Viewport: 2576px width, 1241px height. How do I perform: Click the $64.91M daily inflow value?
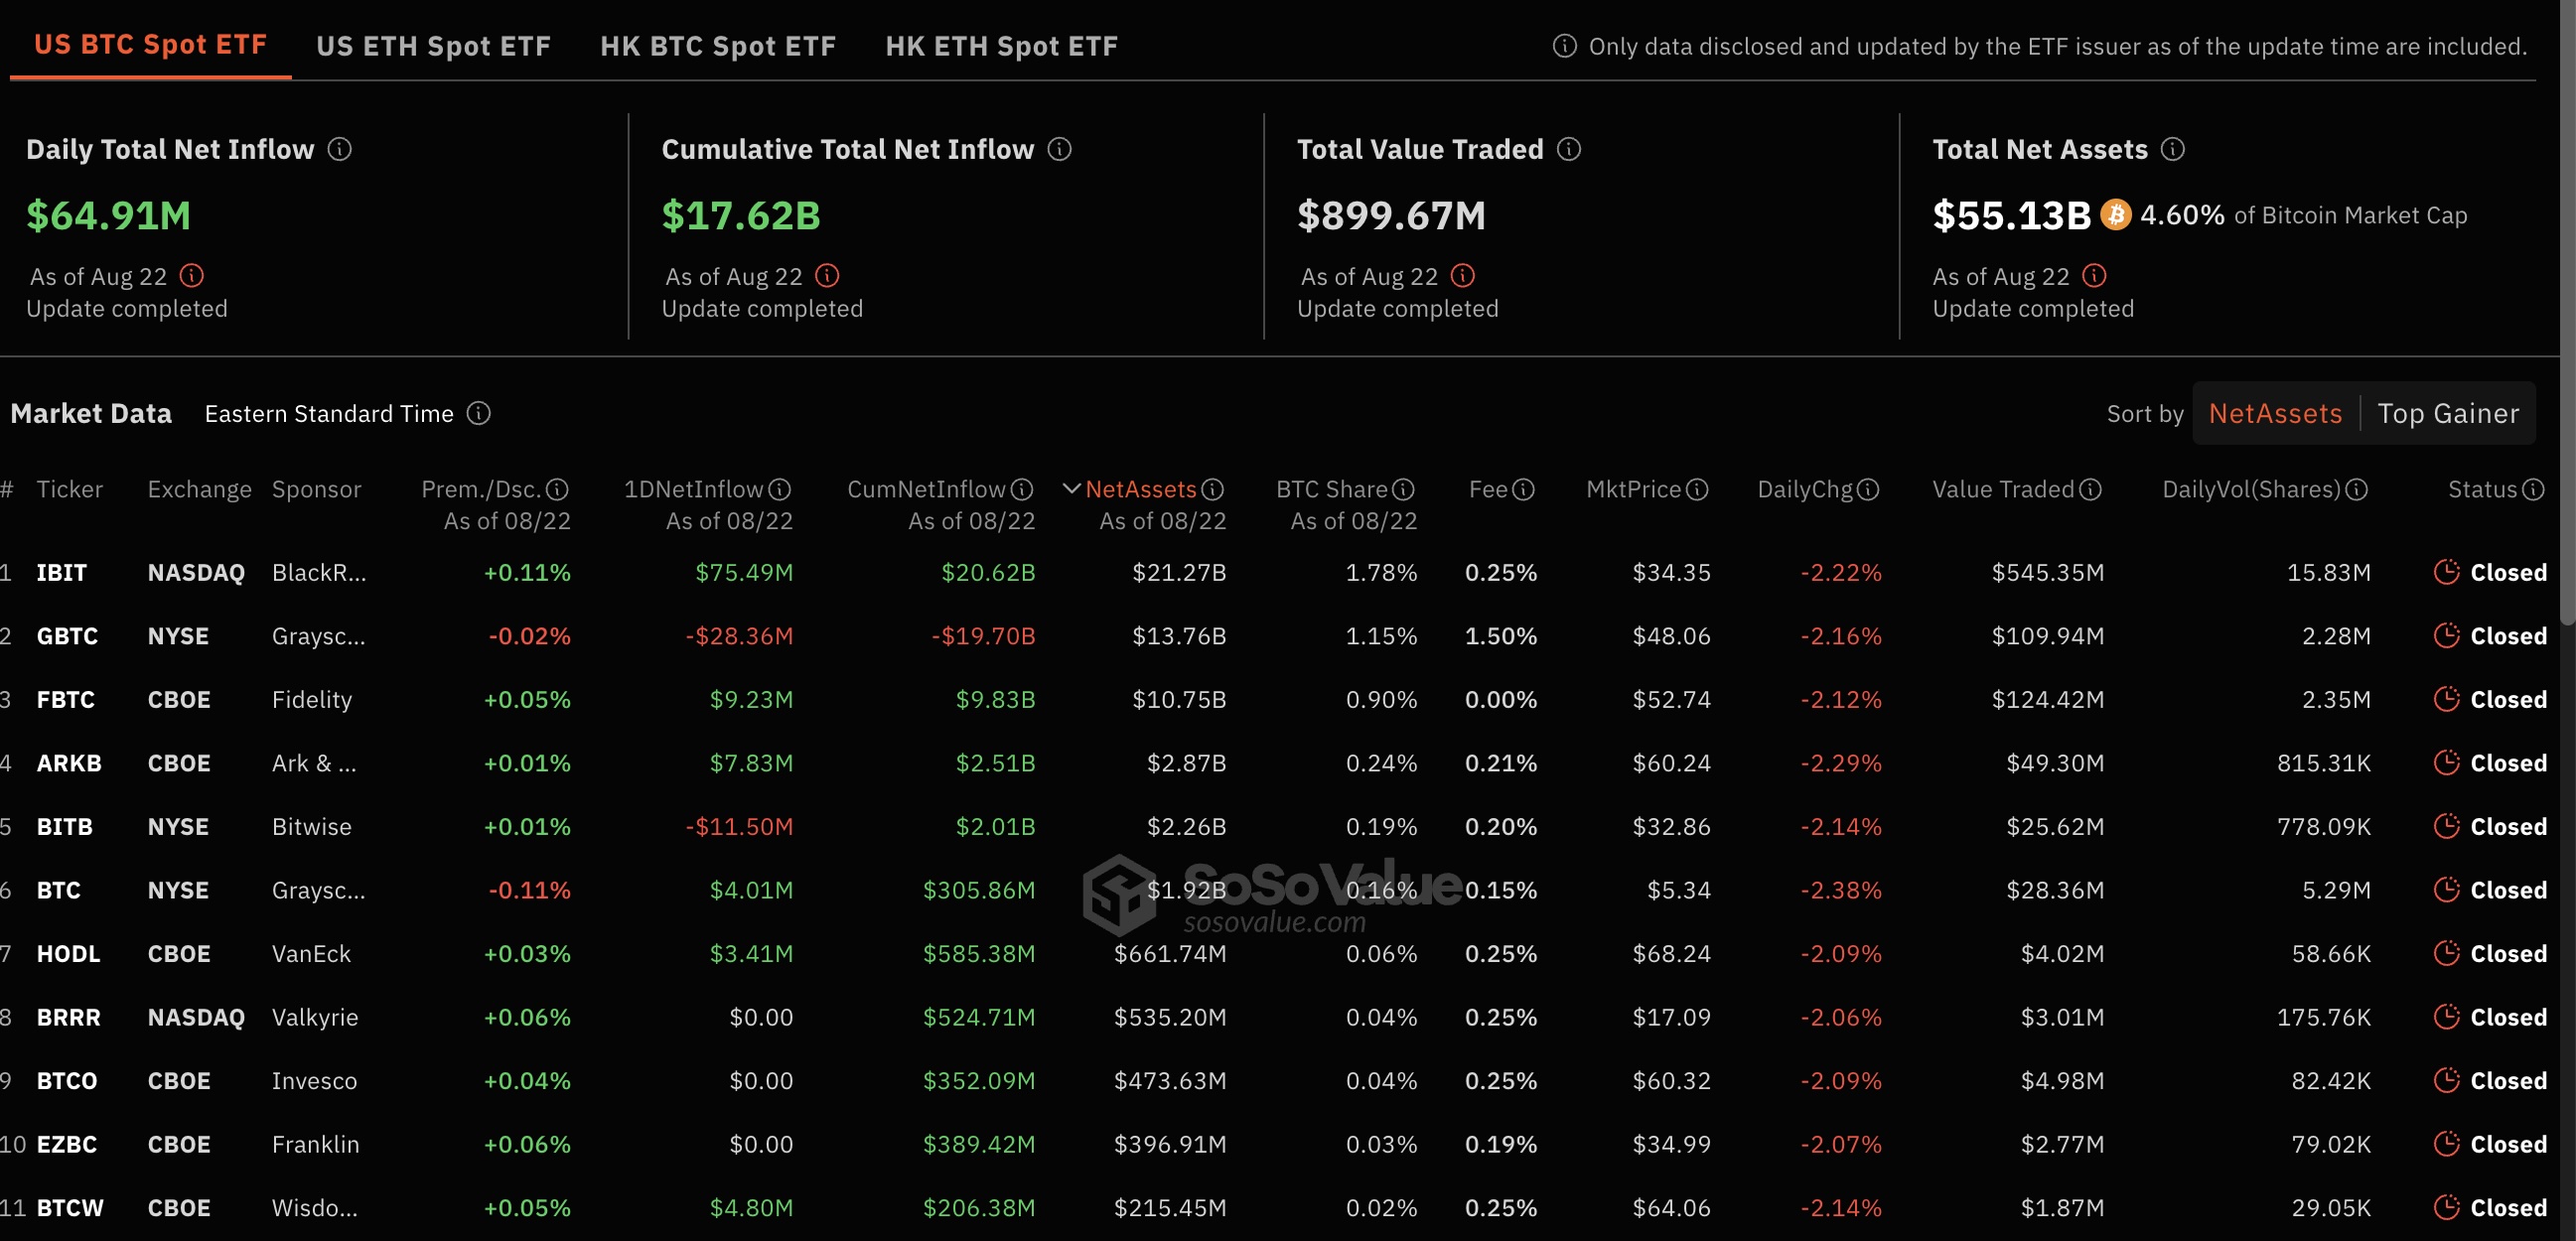(108, 215)
